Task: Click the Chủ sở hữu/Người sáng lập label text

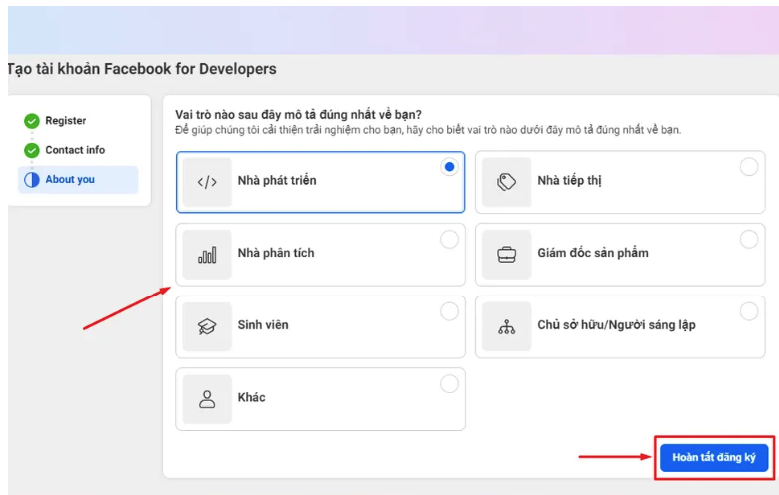Action: (616, 325)
